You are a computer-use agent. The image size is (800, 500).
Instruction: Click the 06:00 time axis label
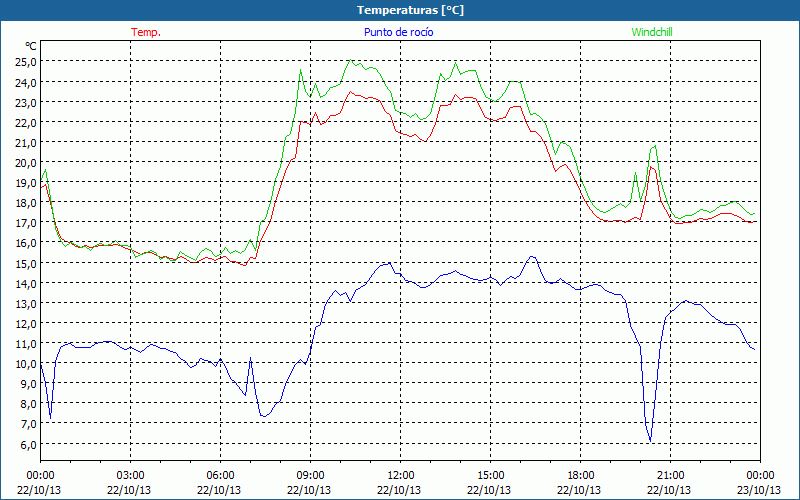pos(220,476)
